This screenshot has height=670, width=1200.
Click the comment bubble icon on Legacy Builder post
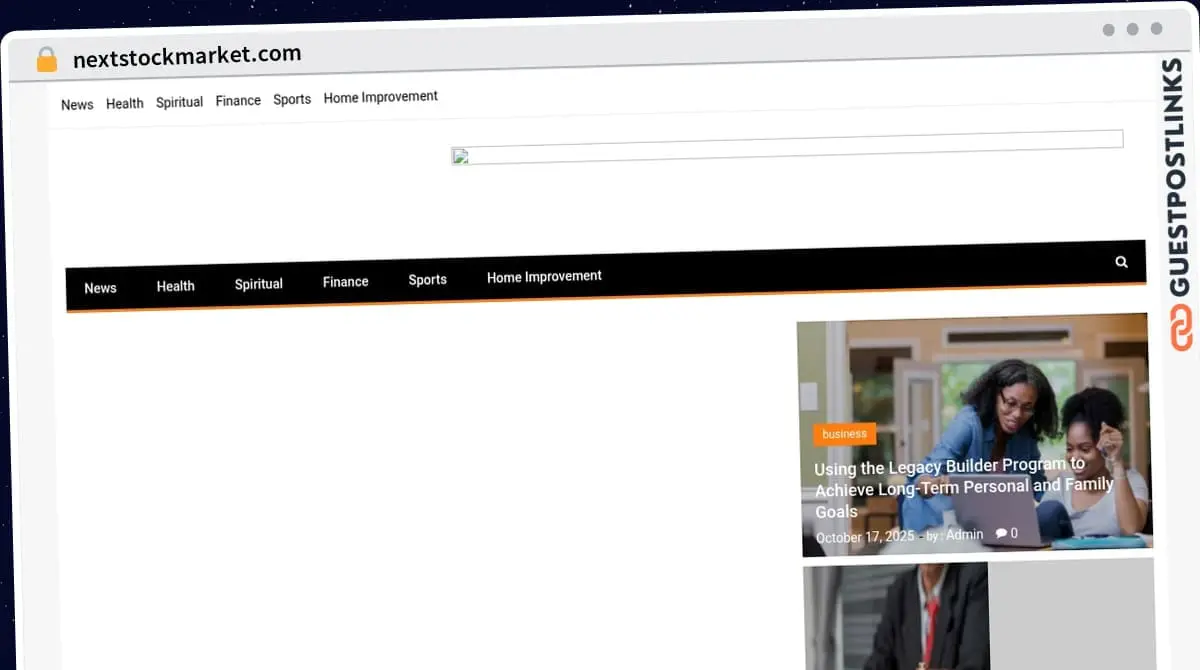tap(1001, 534)
